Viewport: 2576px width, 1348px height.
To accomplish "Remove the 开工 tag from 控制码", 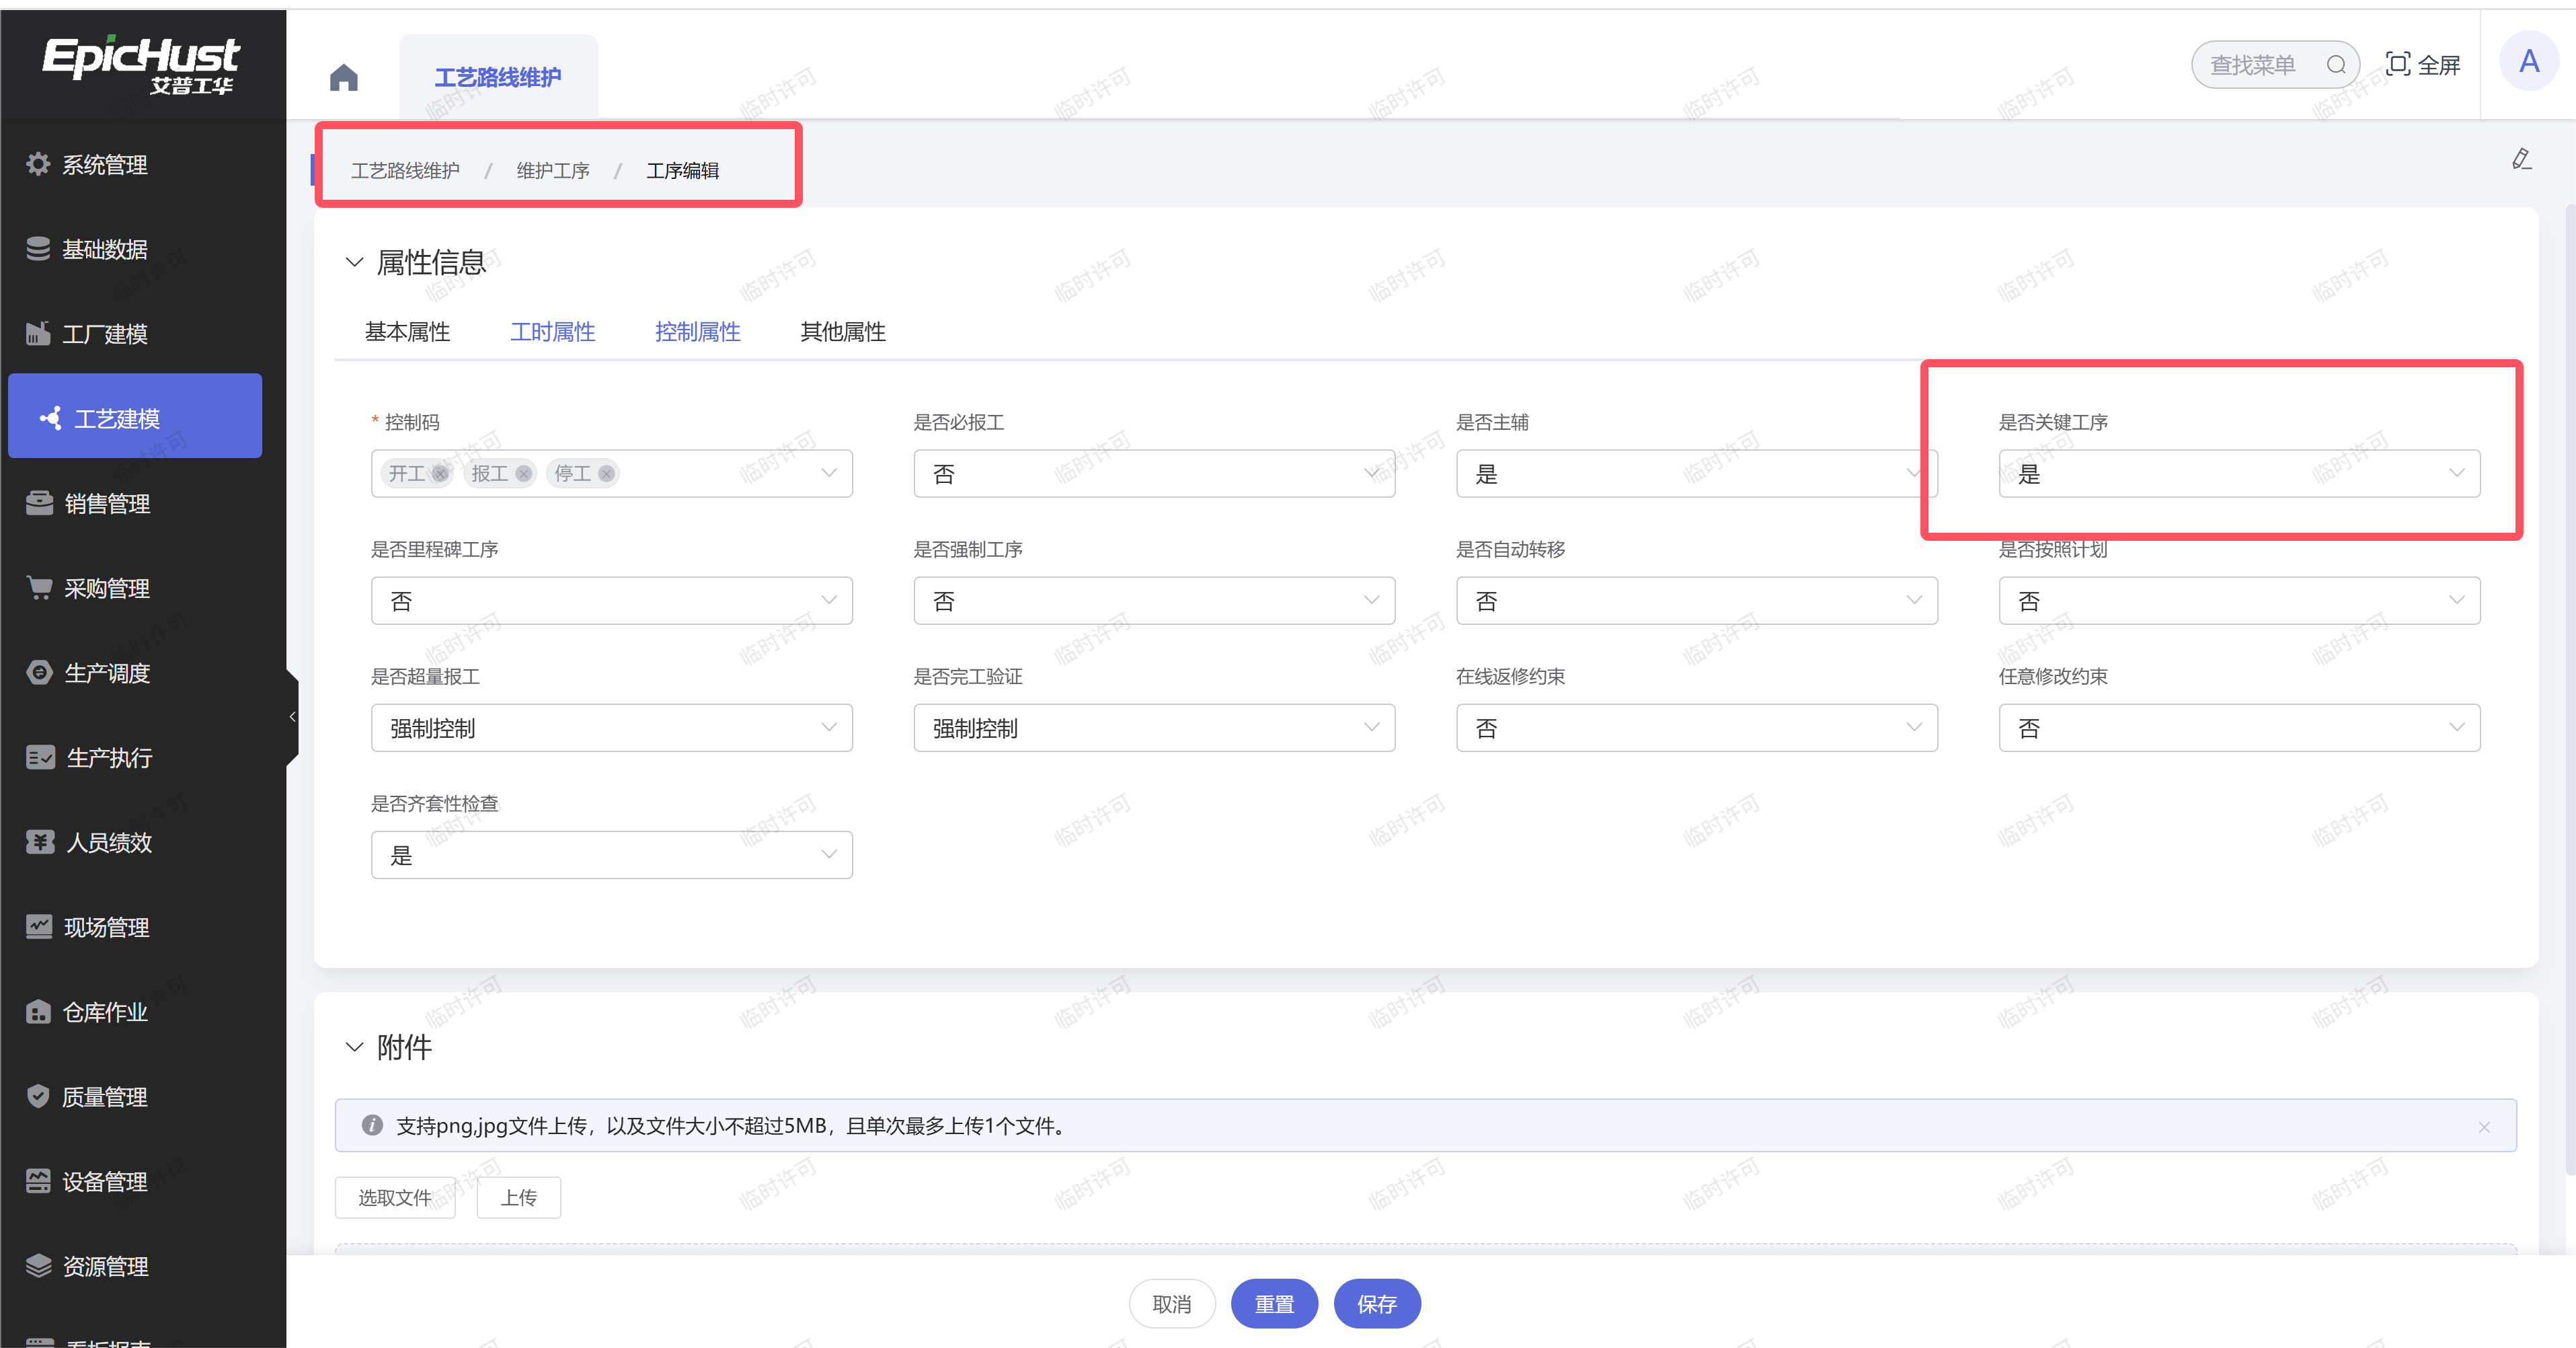I will [440, 474].
